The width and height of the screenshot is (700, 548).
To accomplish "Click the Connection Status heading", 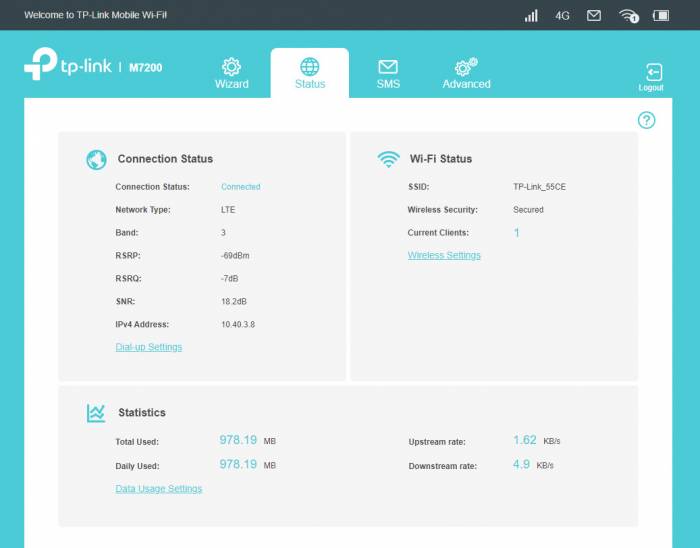I will (165, 159).
